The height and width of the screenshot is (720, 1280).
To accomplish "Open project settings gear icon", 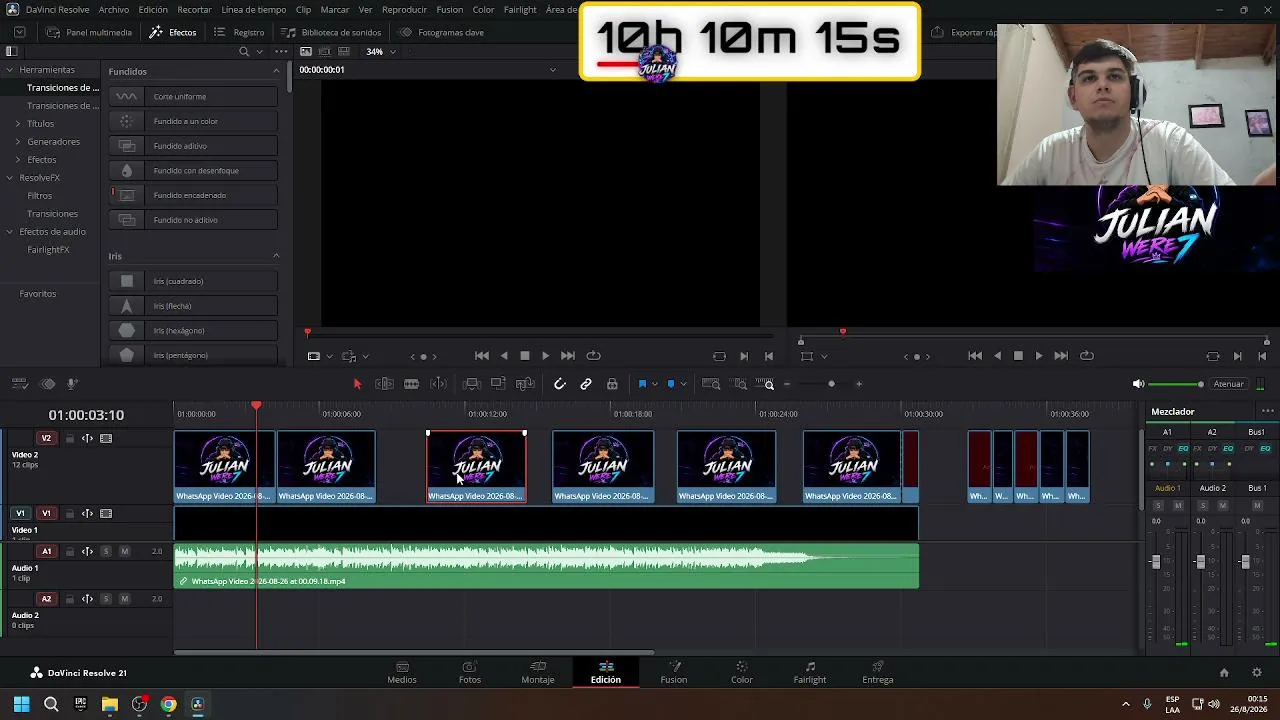I will point(1257,673).
